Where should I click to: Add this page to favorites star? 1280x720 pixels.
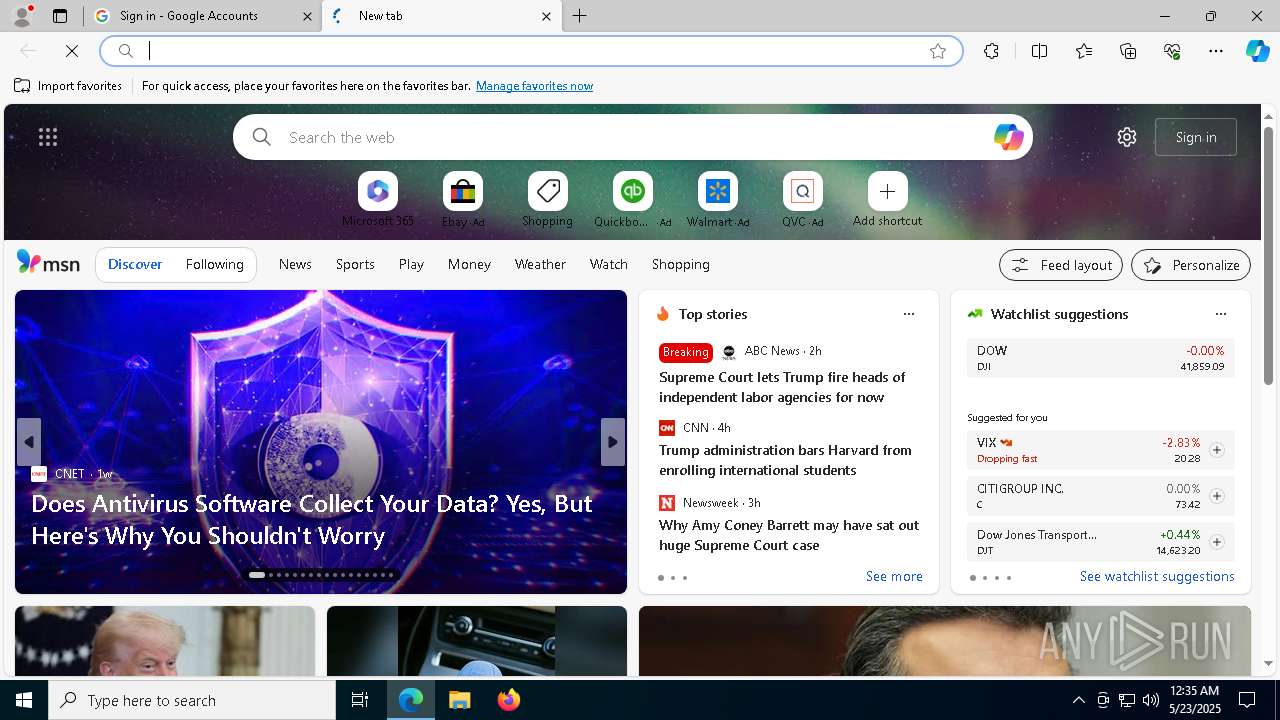[x=937, y=51]
